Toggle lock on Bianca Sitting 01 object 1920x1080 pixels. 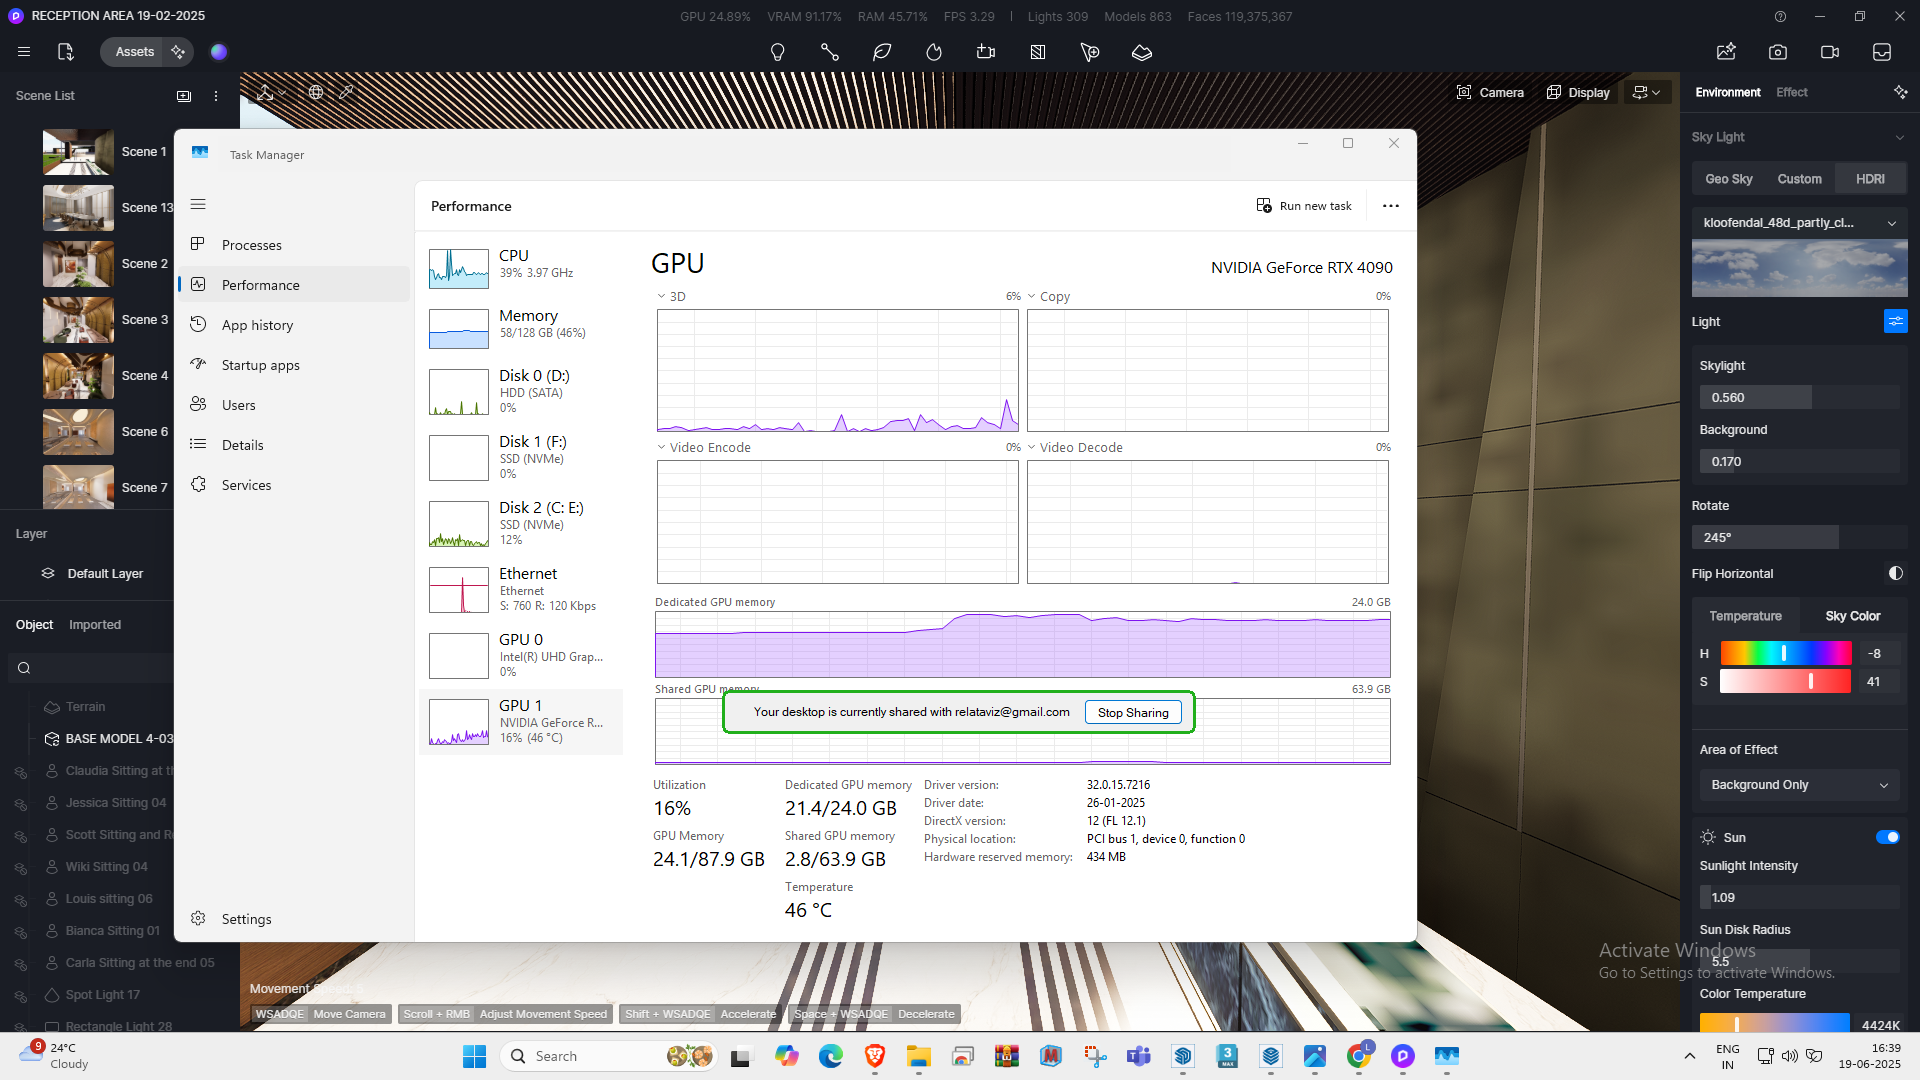point(19,932)
